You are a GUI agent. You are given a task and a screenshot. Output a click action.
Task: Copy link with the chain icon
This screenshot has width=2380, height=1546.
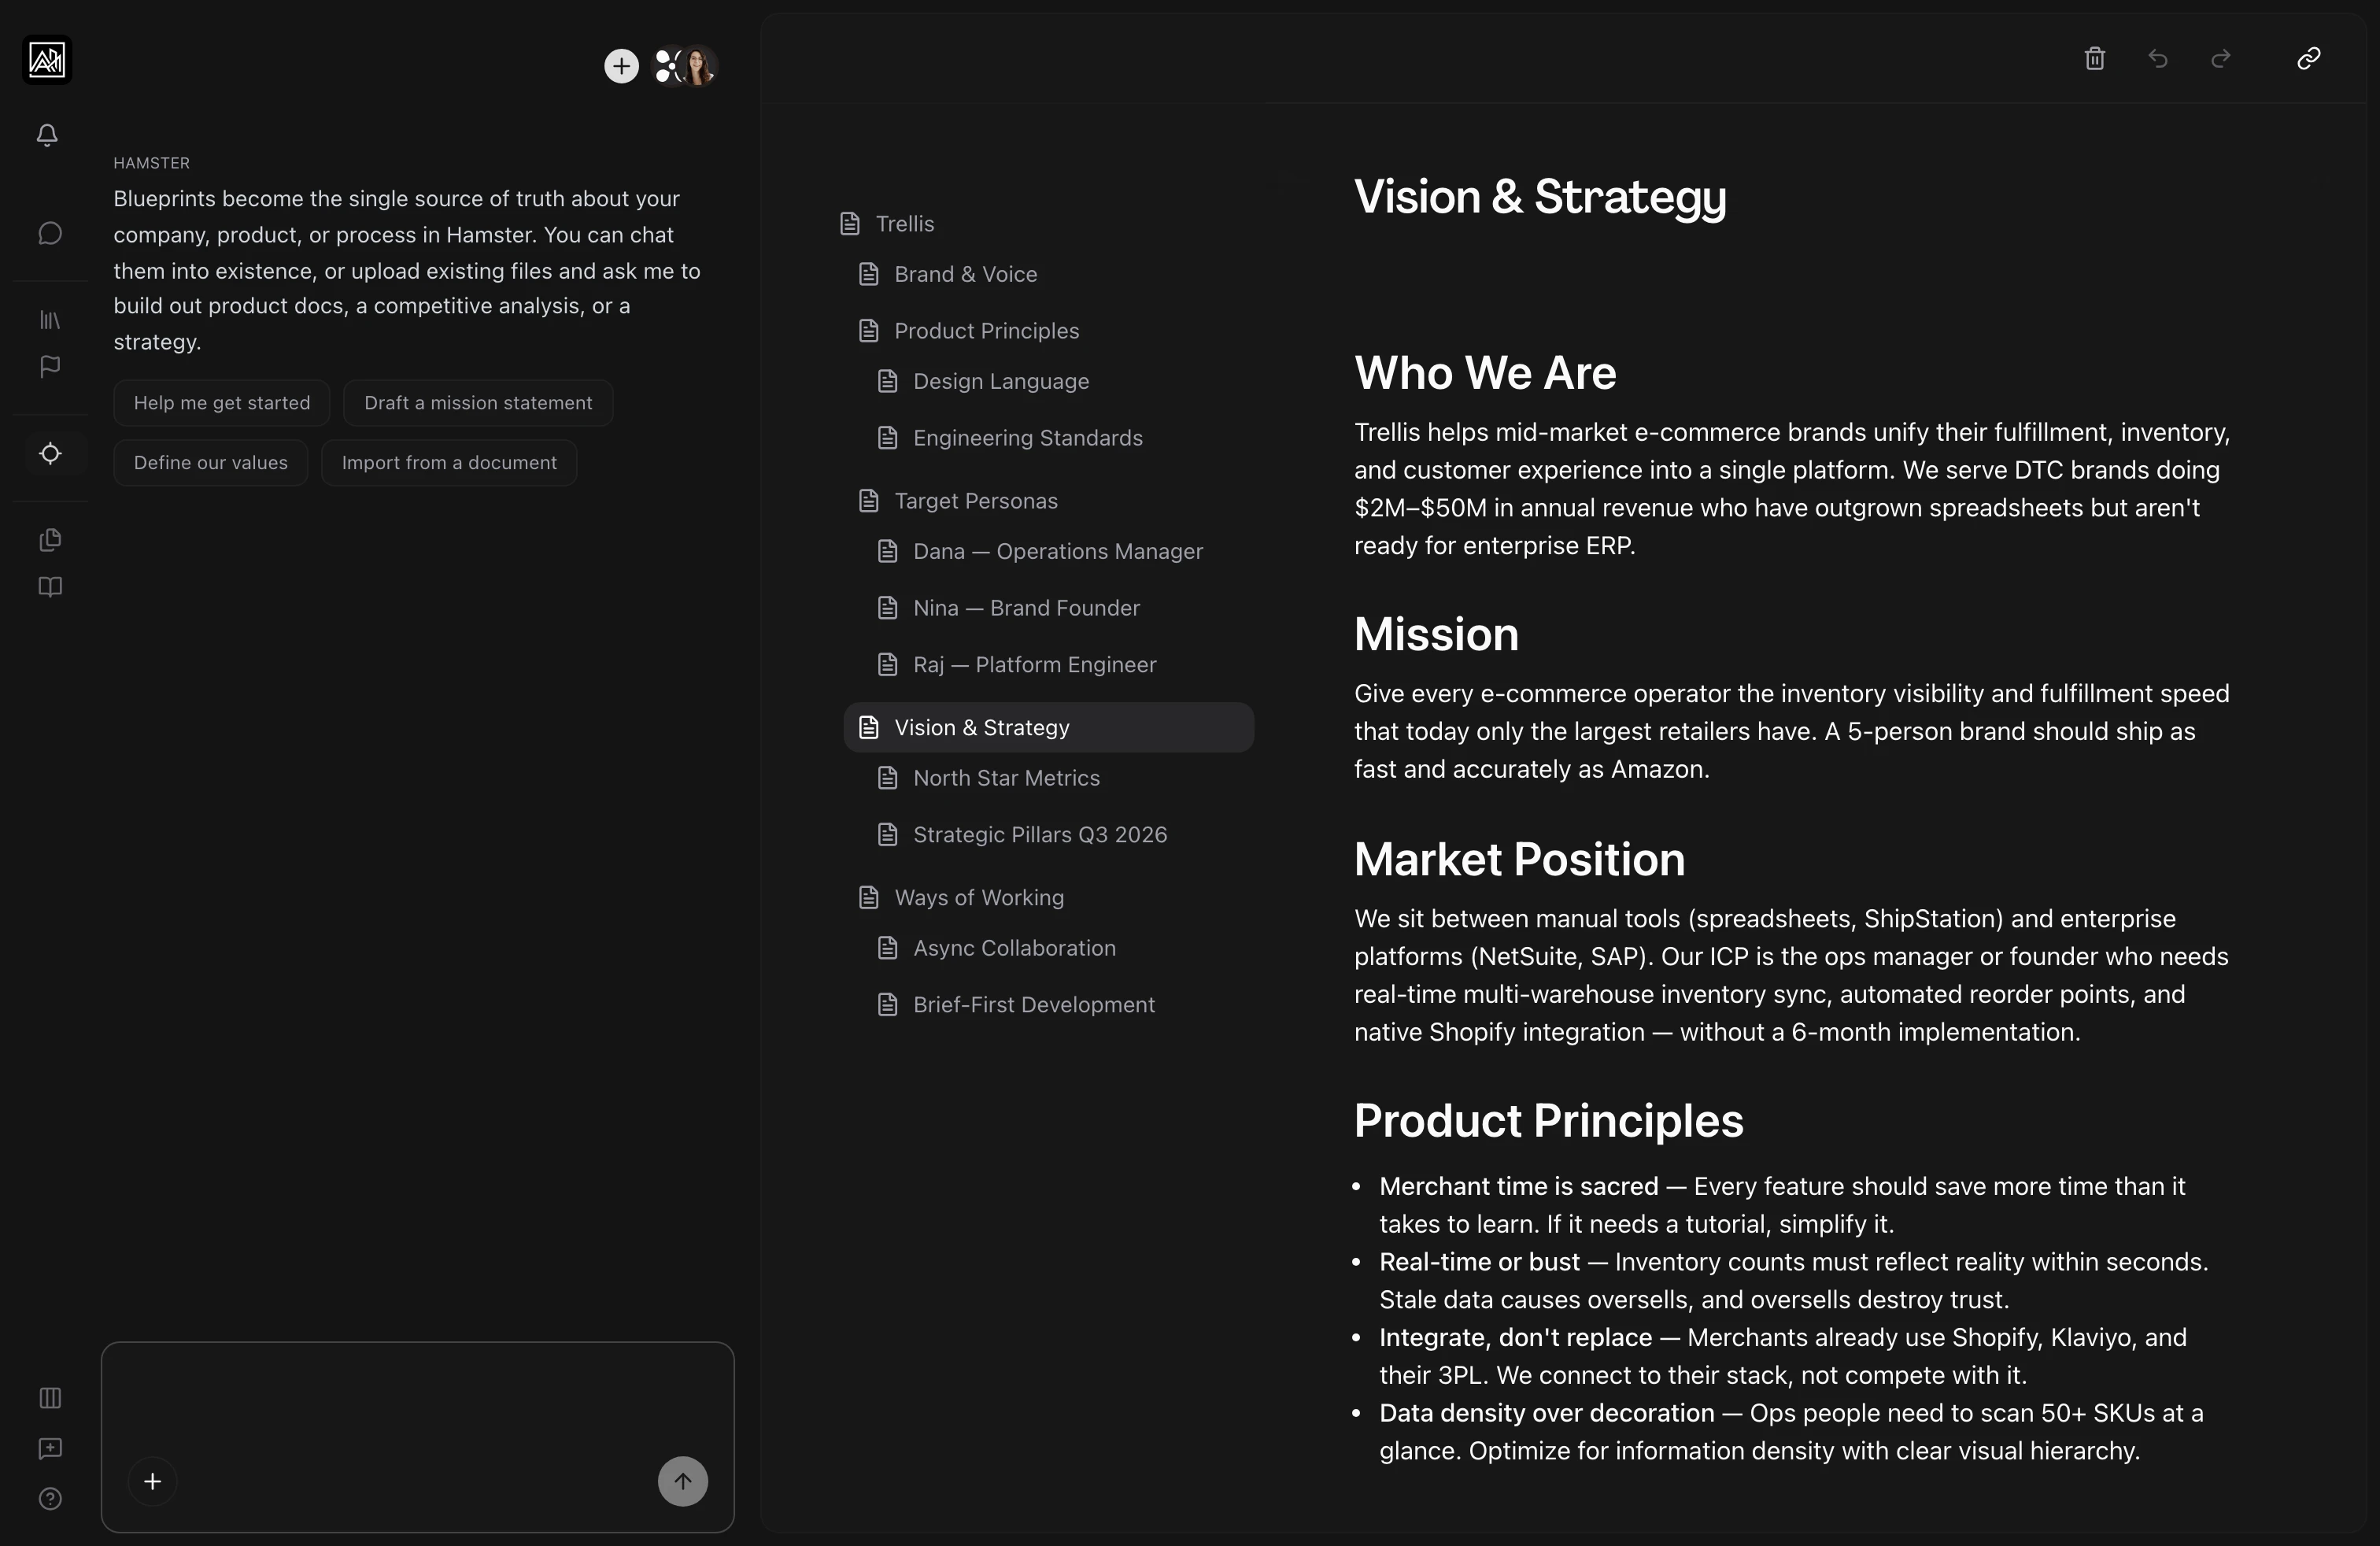point(2308,58)
